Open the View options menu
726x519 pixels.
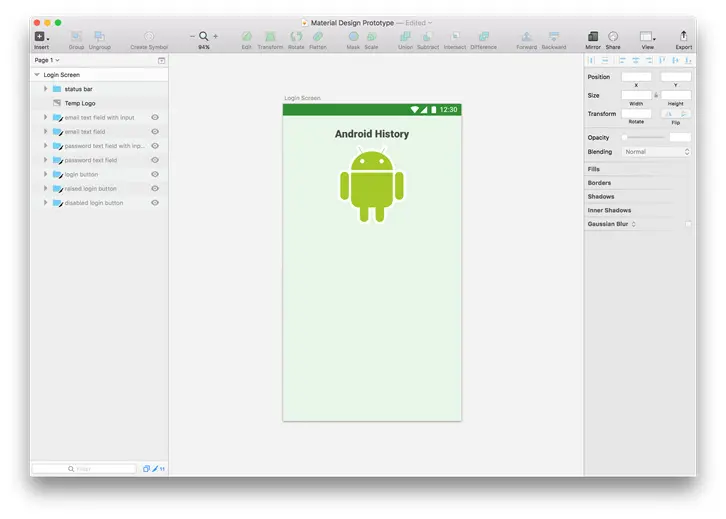[x=647, y=36]
